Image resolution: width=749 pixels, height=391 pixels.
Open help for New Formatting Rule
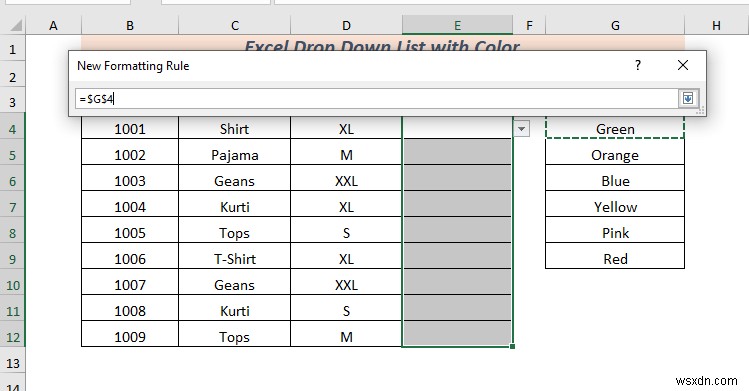pyautogui.click(x=638, y=65)
